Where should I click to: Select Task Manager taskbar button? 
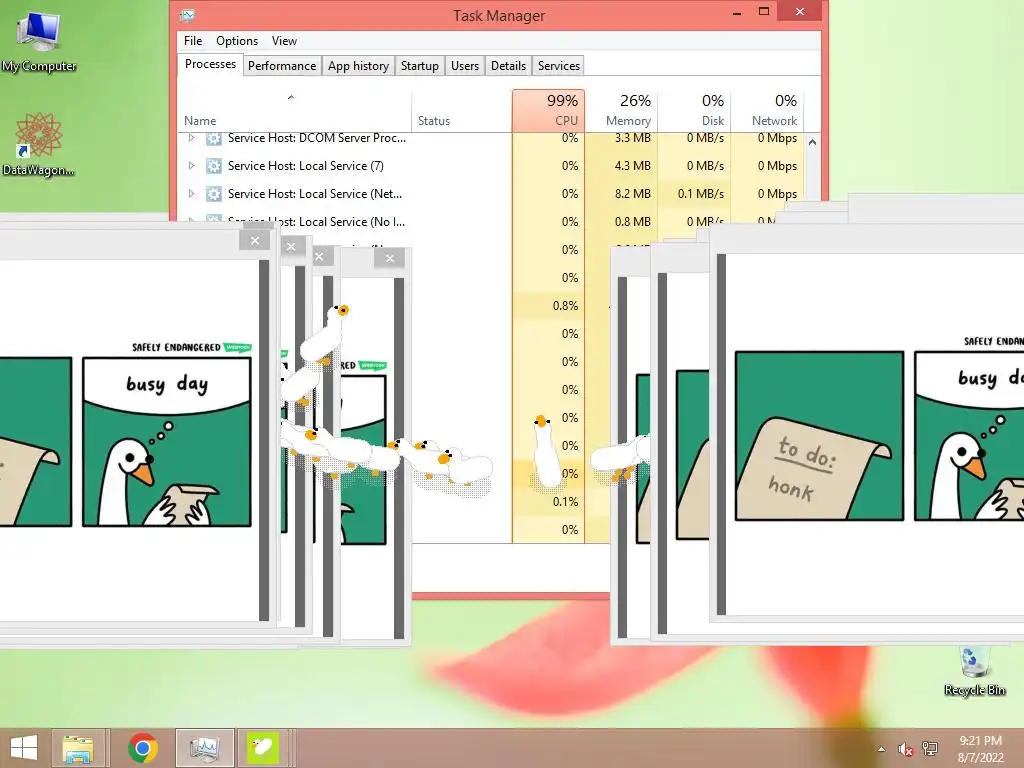(204, 748)
